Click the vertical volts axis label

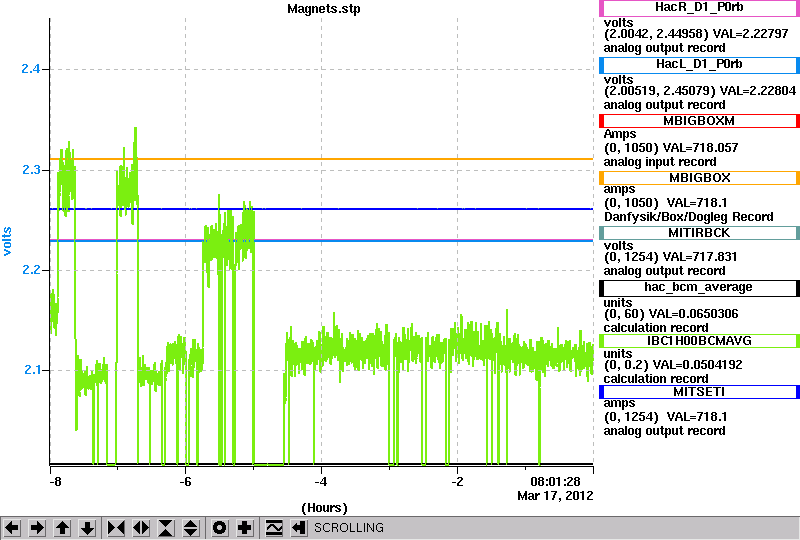click(7, 241)
